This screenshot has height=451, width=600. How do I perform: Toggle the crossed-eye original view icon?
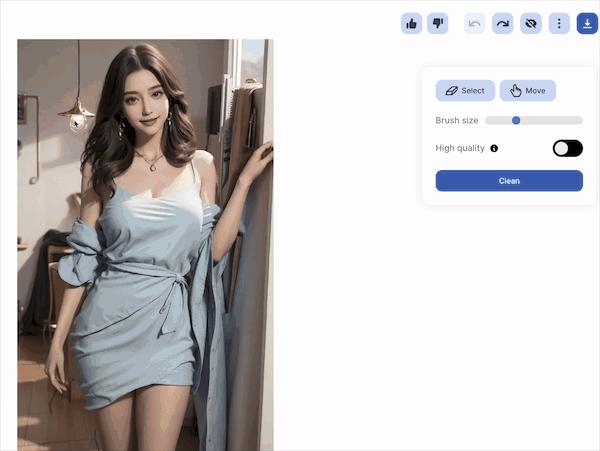pos(531,24)
